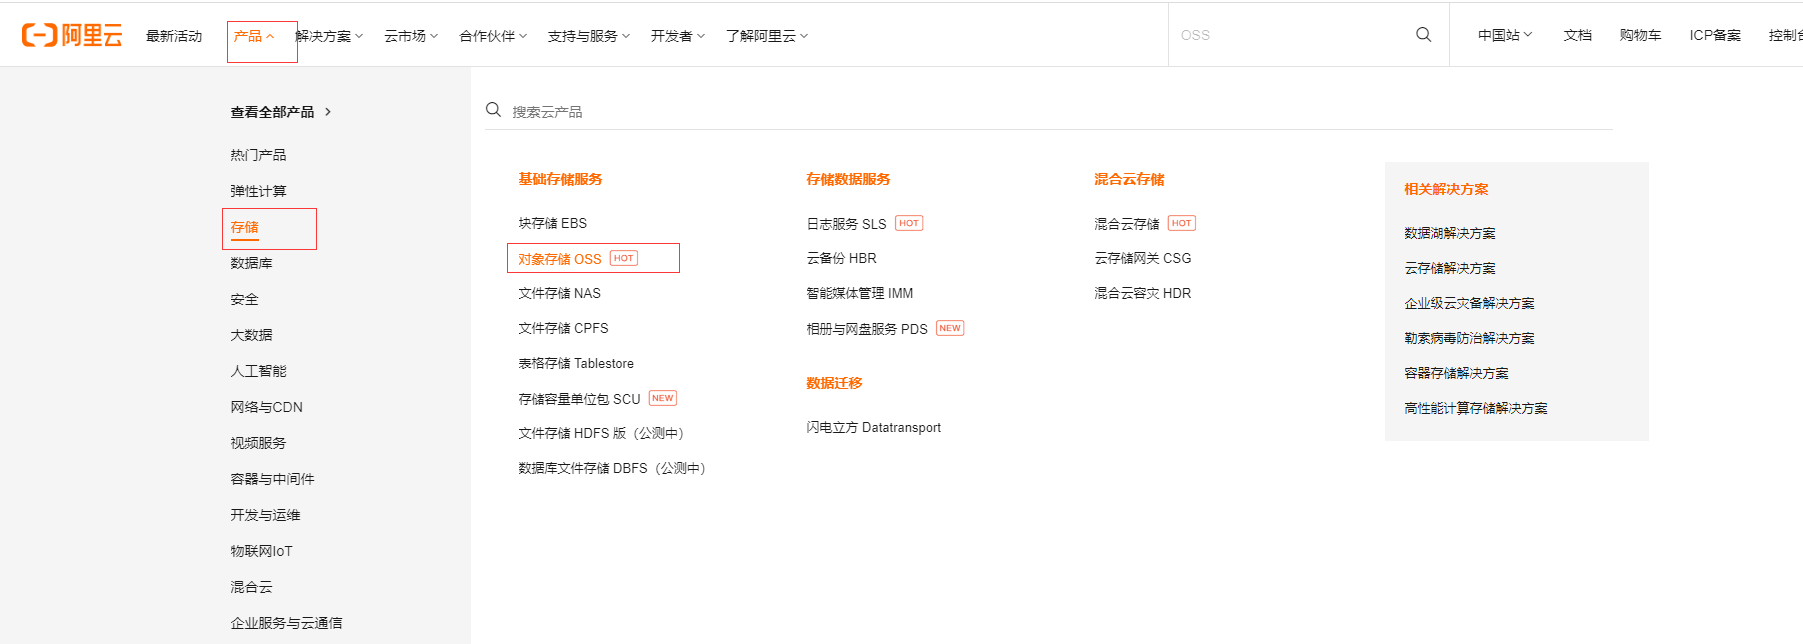1803x644 pixels.
Task: Open 数据湖解决方案 link
Action: pos(1450,233)
